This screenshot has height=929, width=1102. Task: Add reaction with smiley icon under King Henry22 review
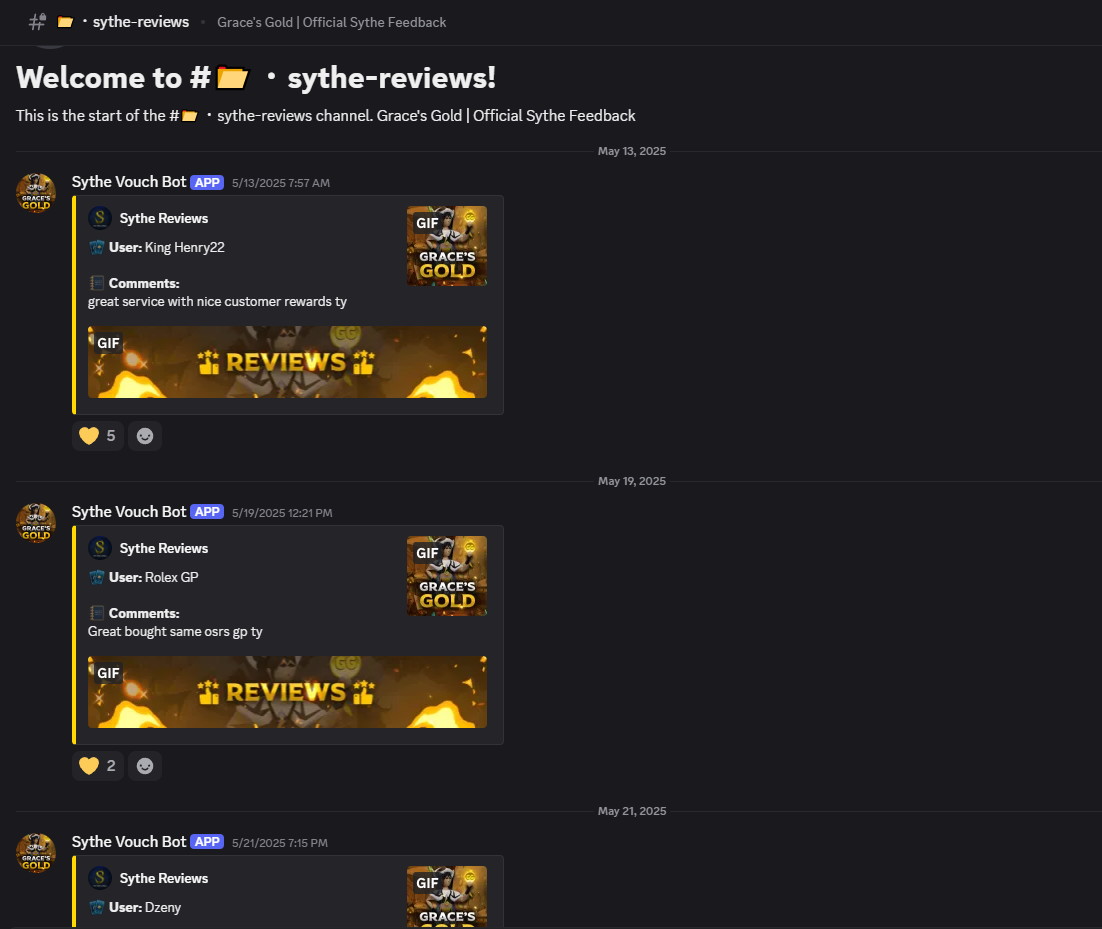145,436
